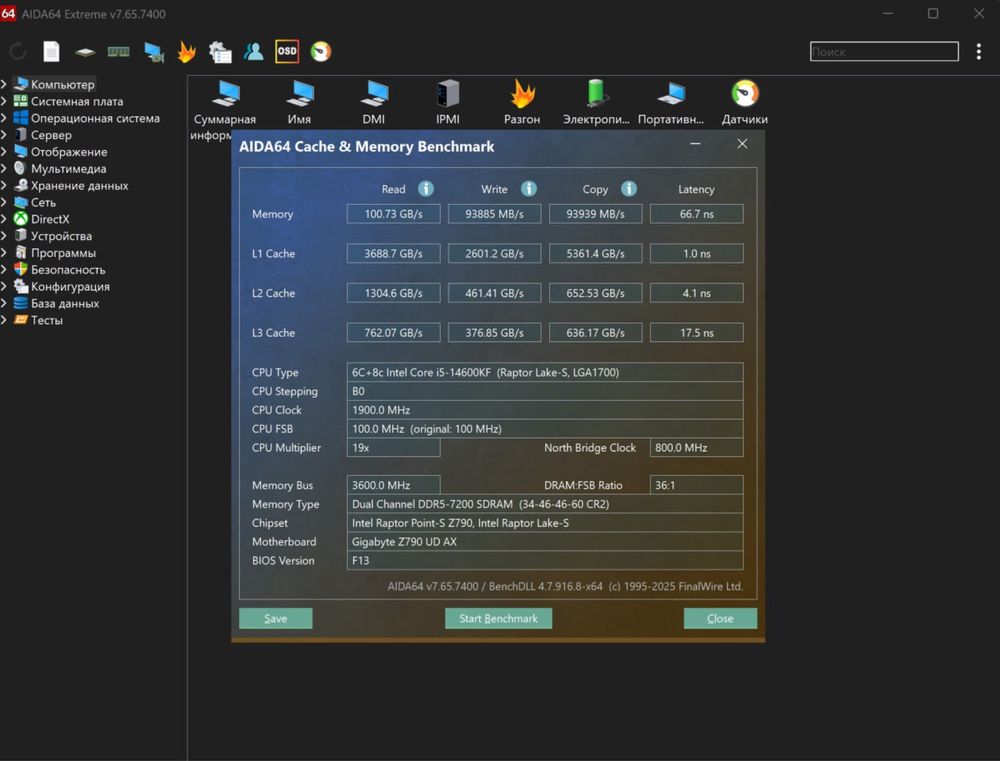1000x761 pixels.
Task: Select Безопасность in the sidebar tree
Action: pyautogui.click(x=68, y=270)
